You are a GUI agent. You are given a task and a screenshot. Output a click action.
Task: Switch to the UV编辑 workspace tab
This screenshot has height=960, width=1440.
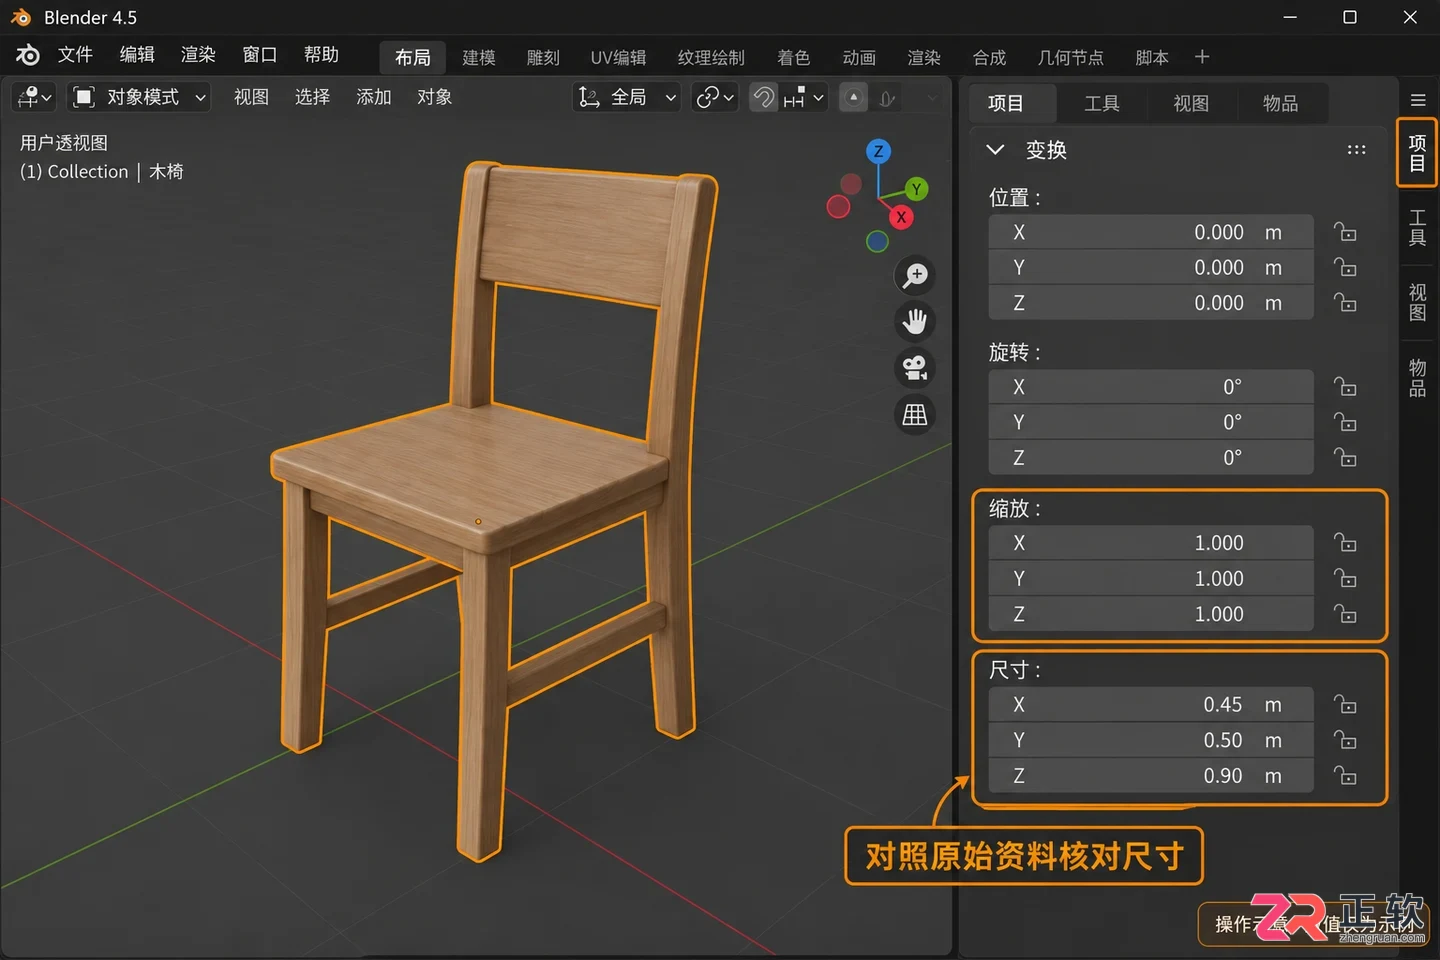[x=618, y=58]
